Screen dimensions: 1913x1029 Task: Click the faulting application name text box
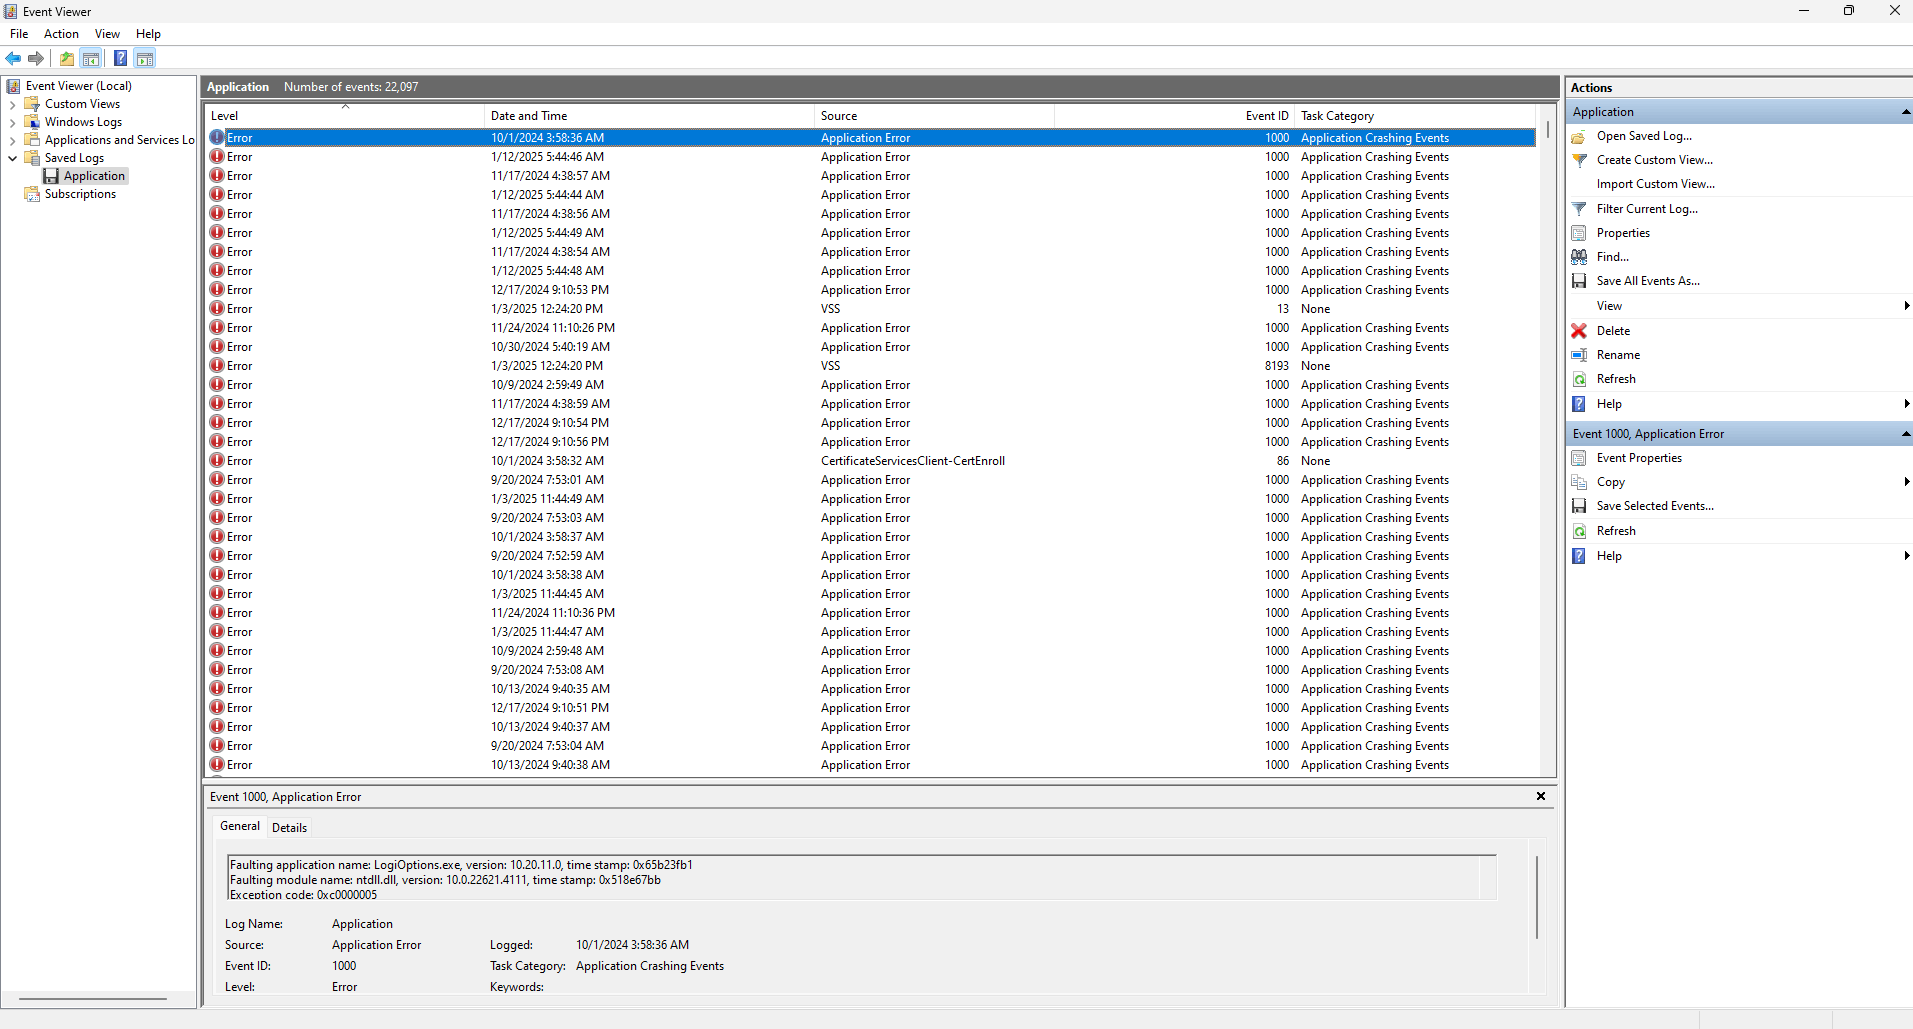tap(862, 878)
